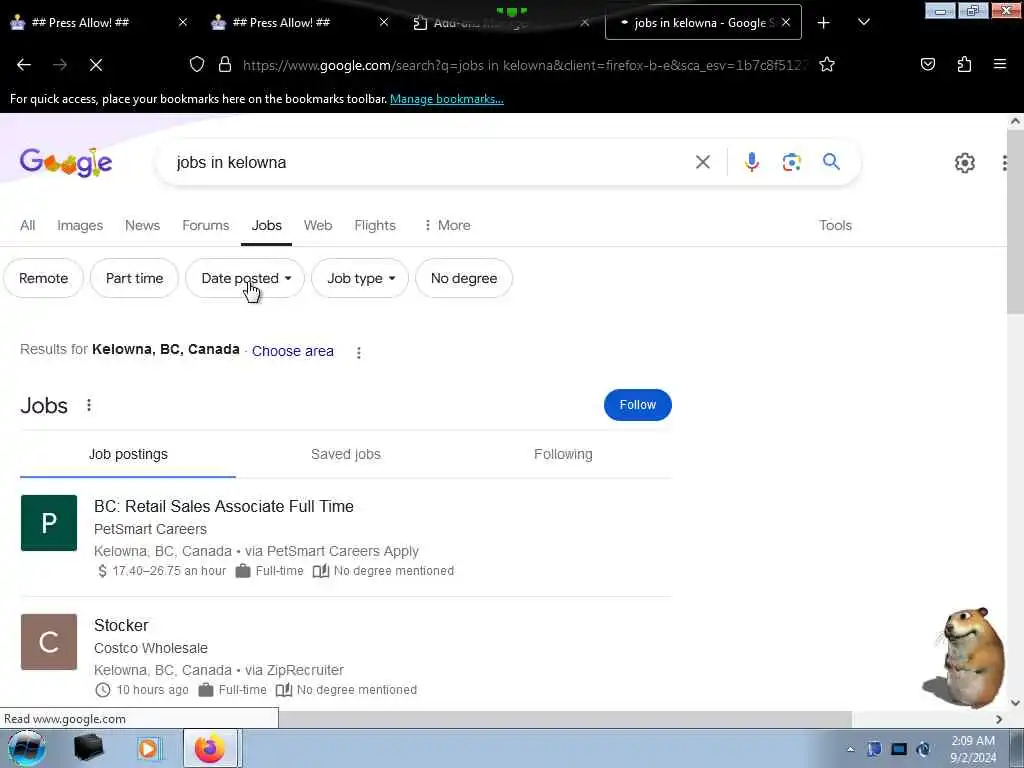The image size is (1024, 768).
Task: Select the Forums search tab
Action: pos(206,225)
